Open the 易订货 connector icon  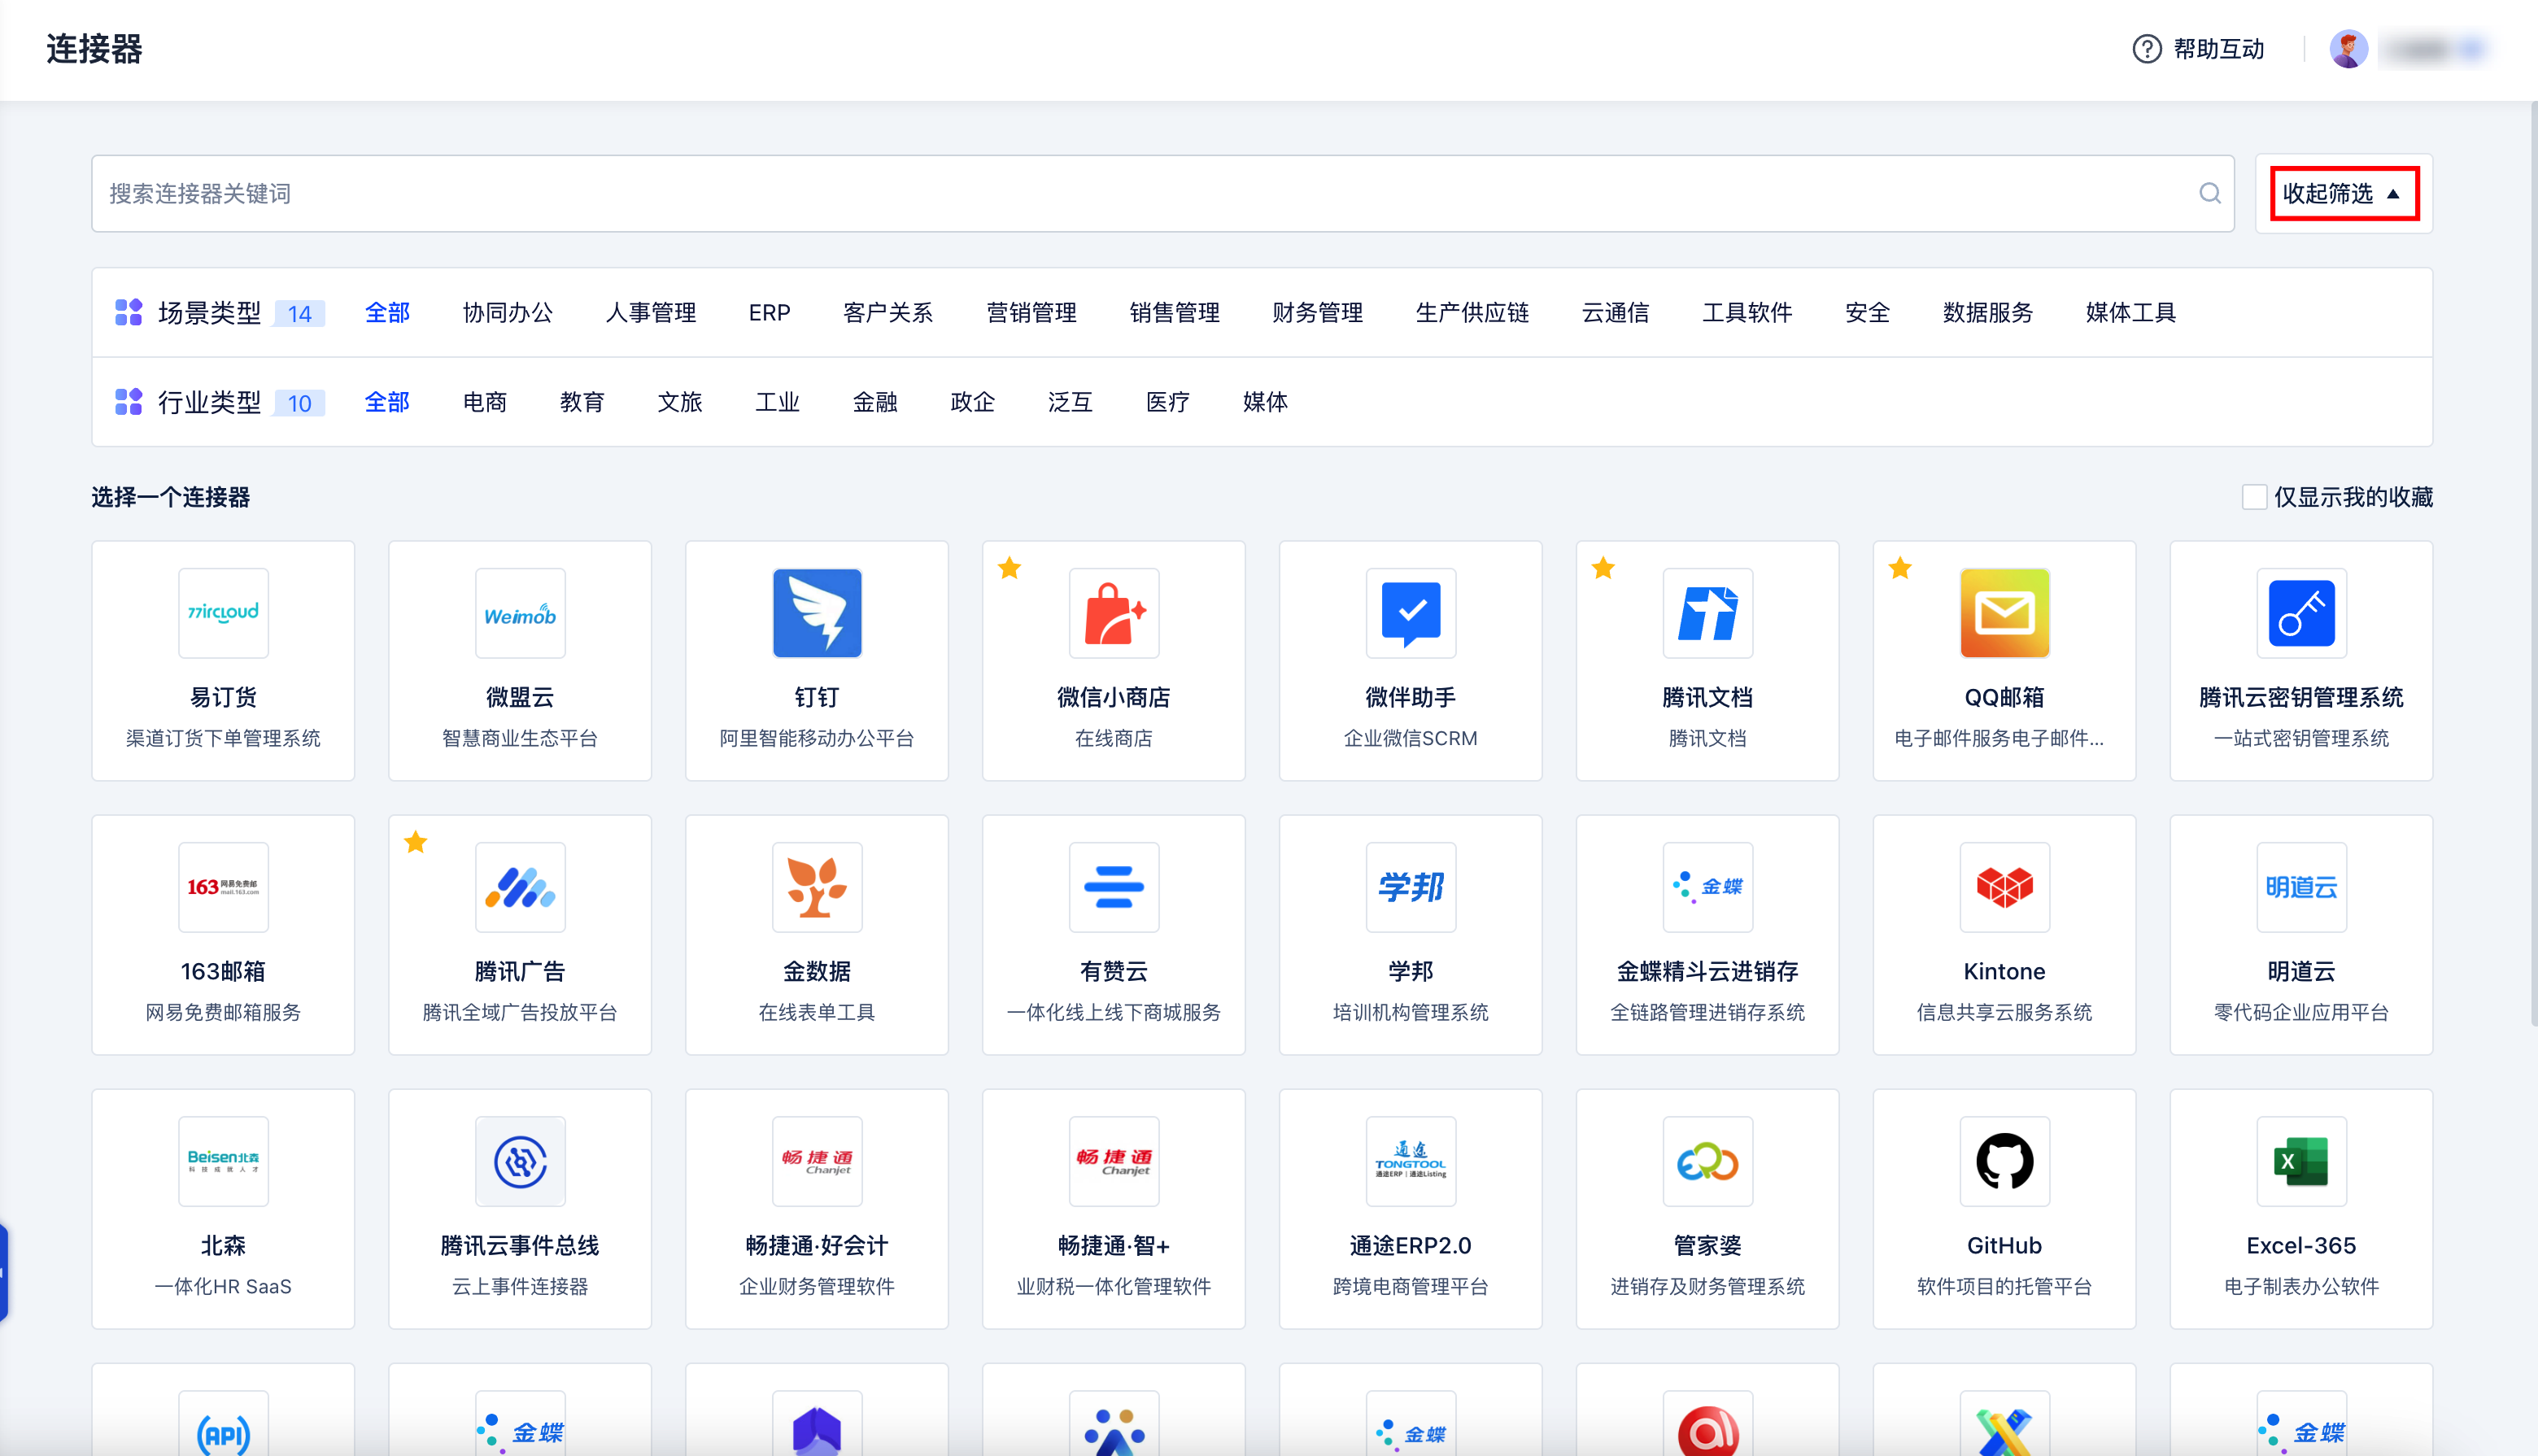click(x=223, y=613)
